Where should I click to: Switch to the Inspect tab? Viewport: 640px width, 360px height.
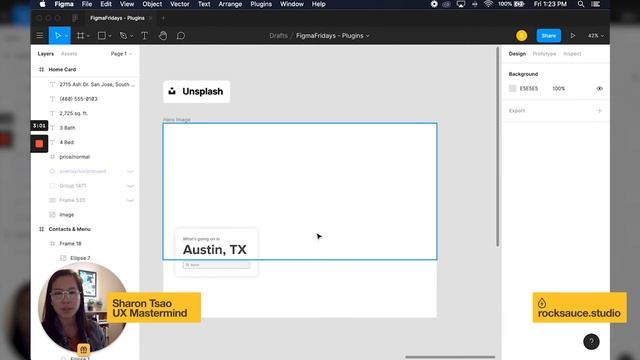[x=572, y=54]
